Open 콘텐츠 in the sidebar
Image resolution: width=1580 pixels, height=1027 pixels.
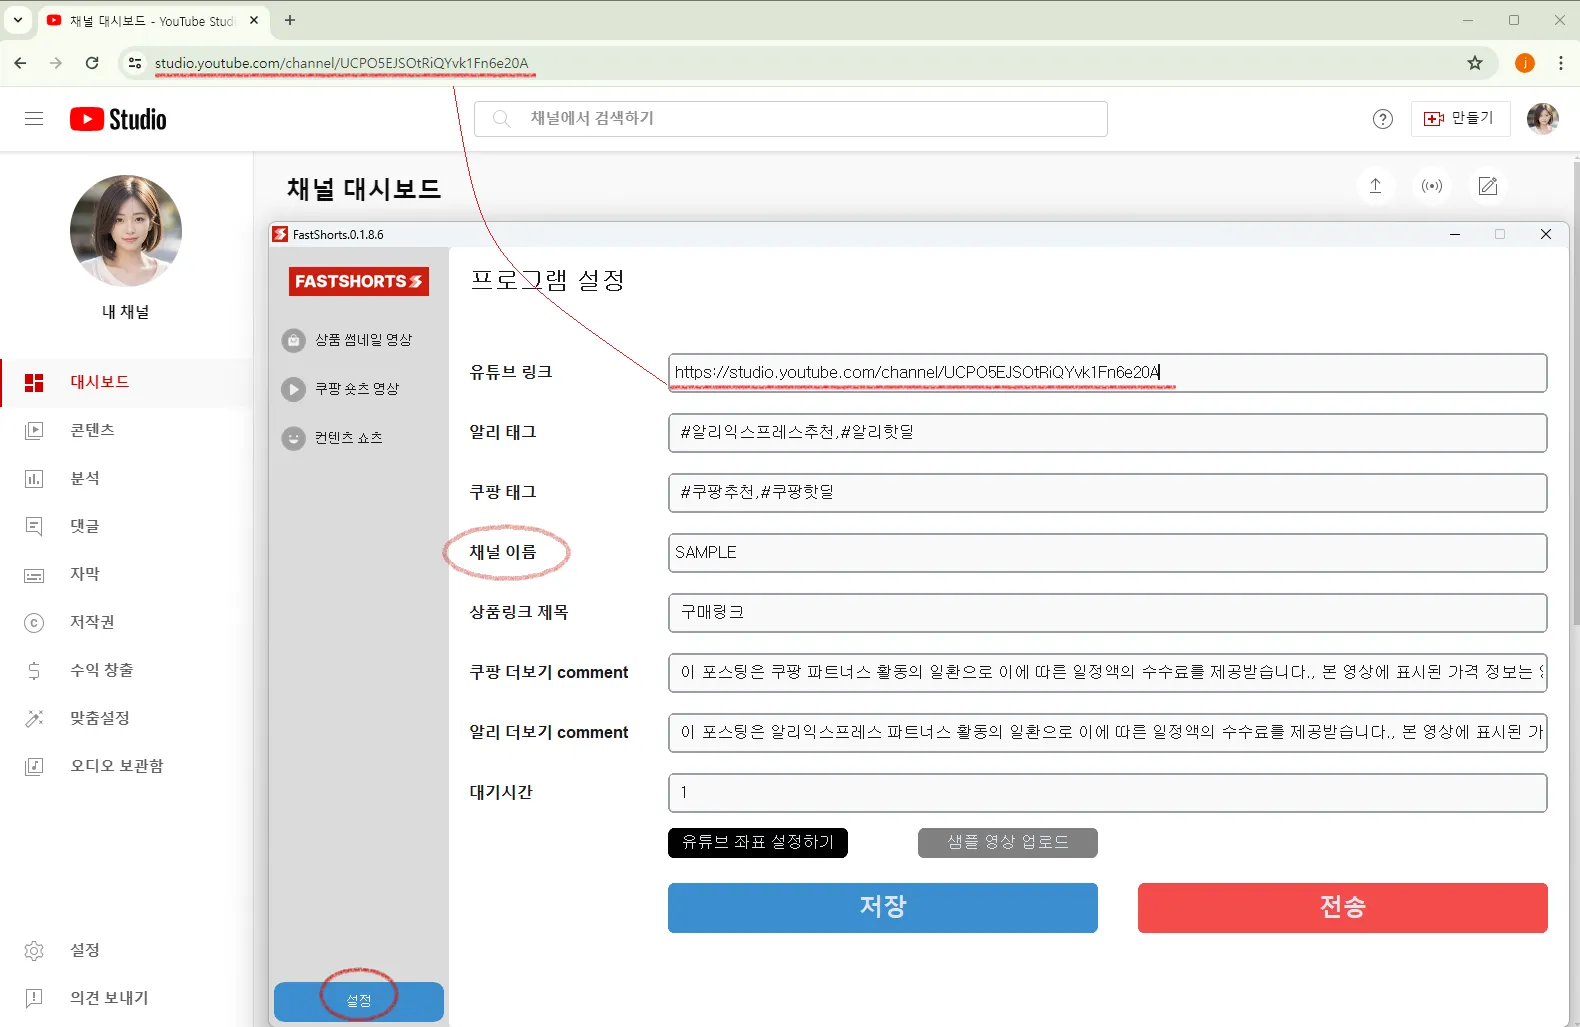pos(127,430)
